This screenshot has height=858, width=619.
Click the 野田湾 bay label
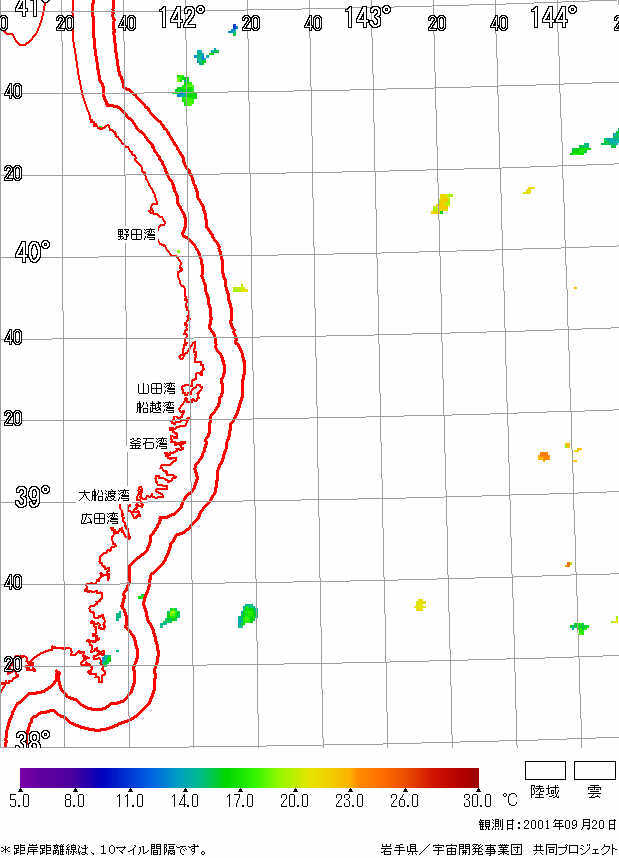click(x=137, y=235)
